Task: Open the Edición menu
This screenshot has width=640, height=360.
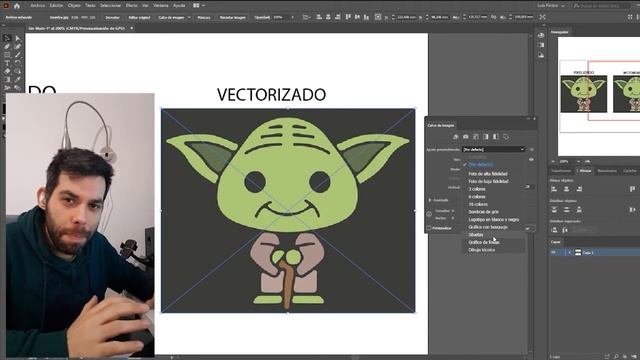Action: 56,6
